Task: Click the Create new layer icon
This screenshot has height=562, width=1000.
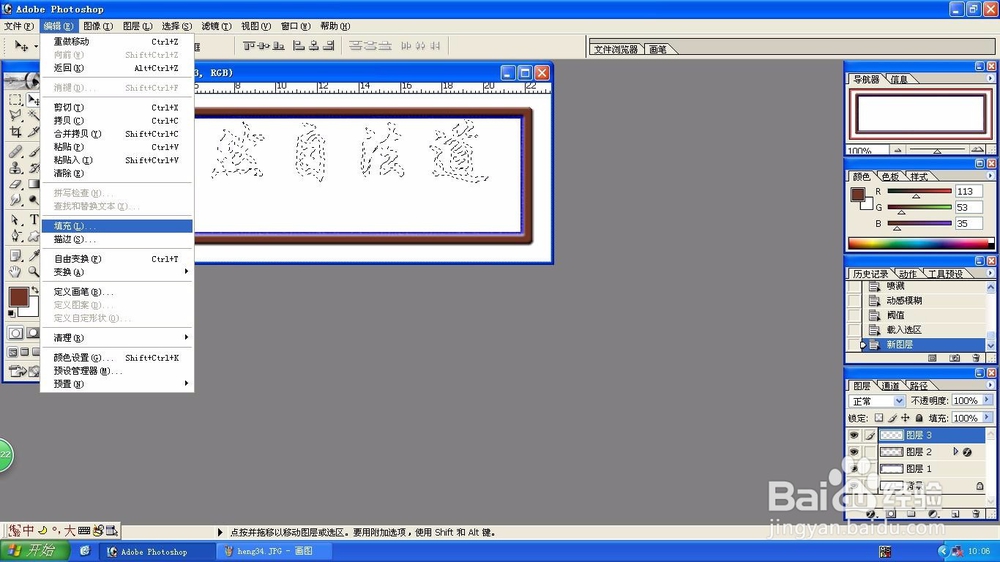Action: 955,514
